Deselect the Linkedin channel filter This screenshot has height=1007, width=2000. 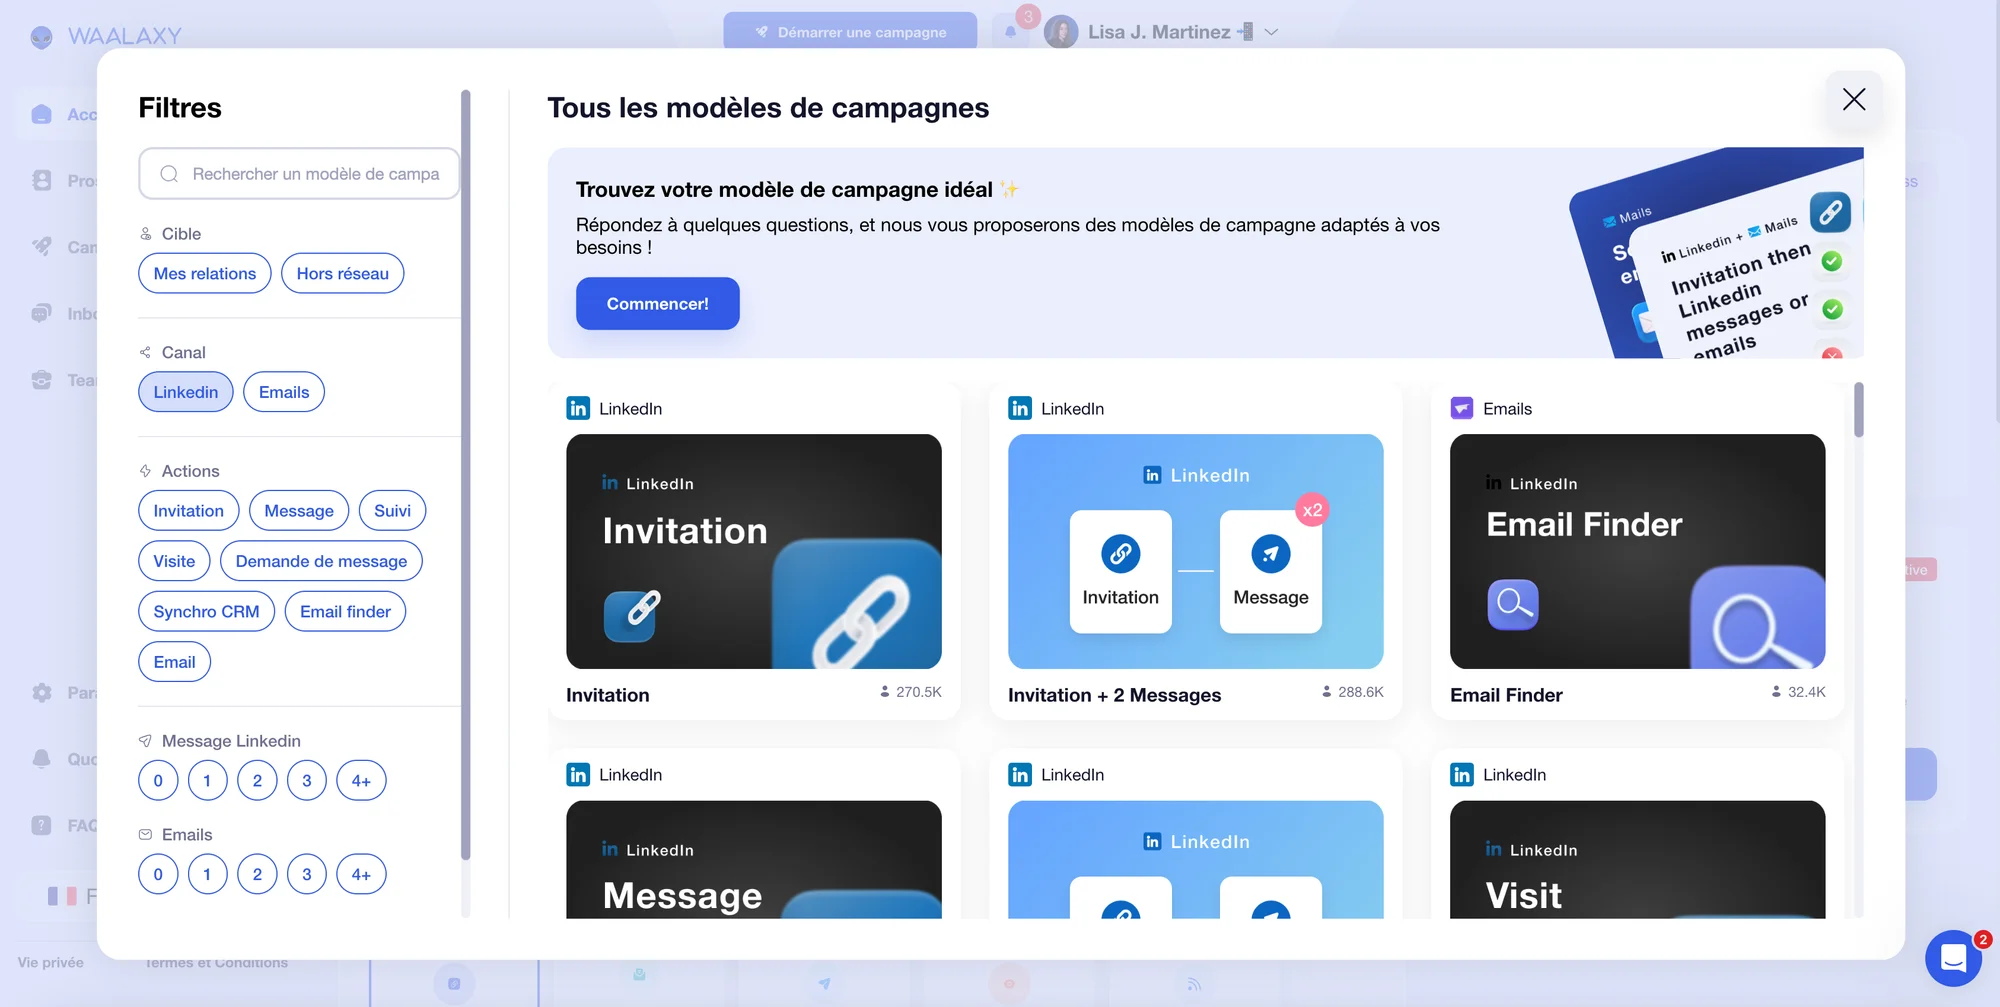coord(186,392)
